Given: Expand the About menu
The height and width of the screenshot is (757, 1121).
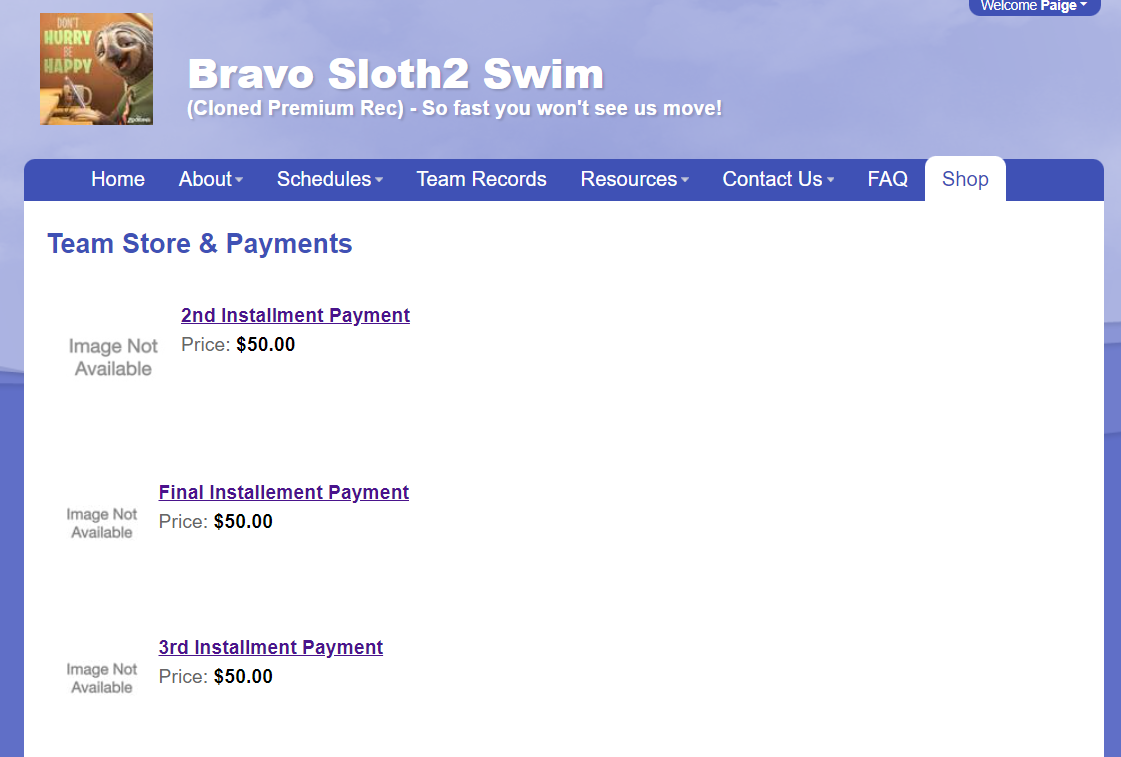Looking at the screenshot, I should [210, 179].
